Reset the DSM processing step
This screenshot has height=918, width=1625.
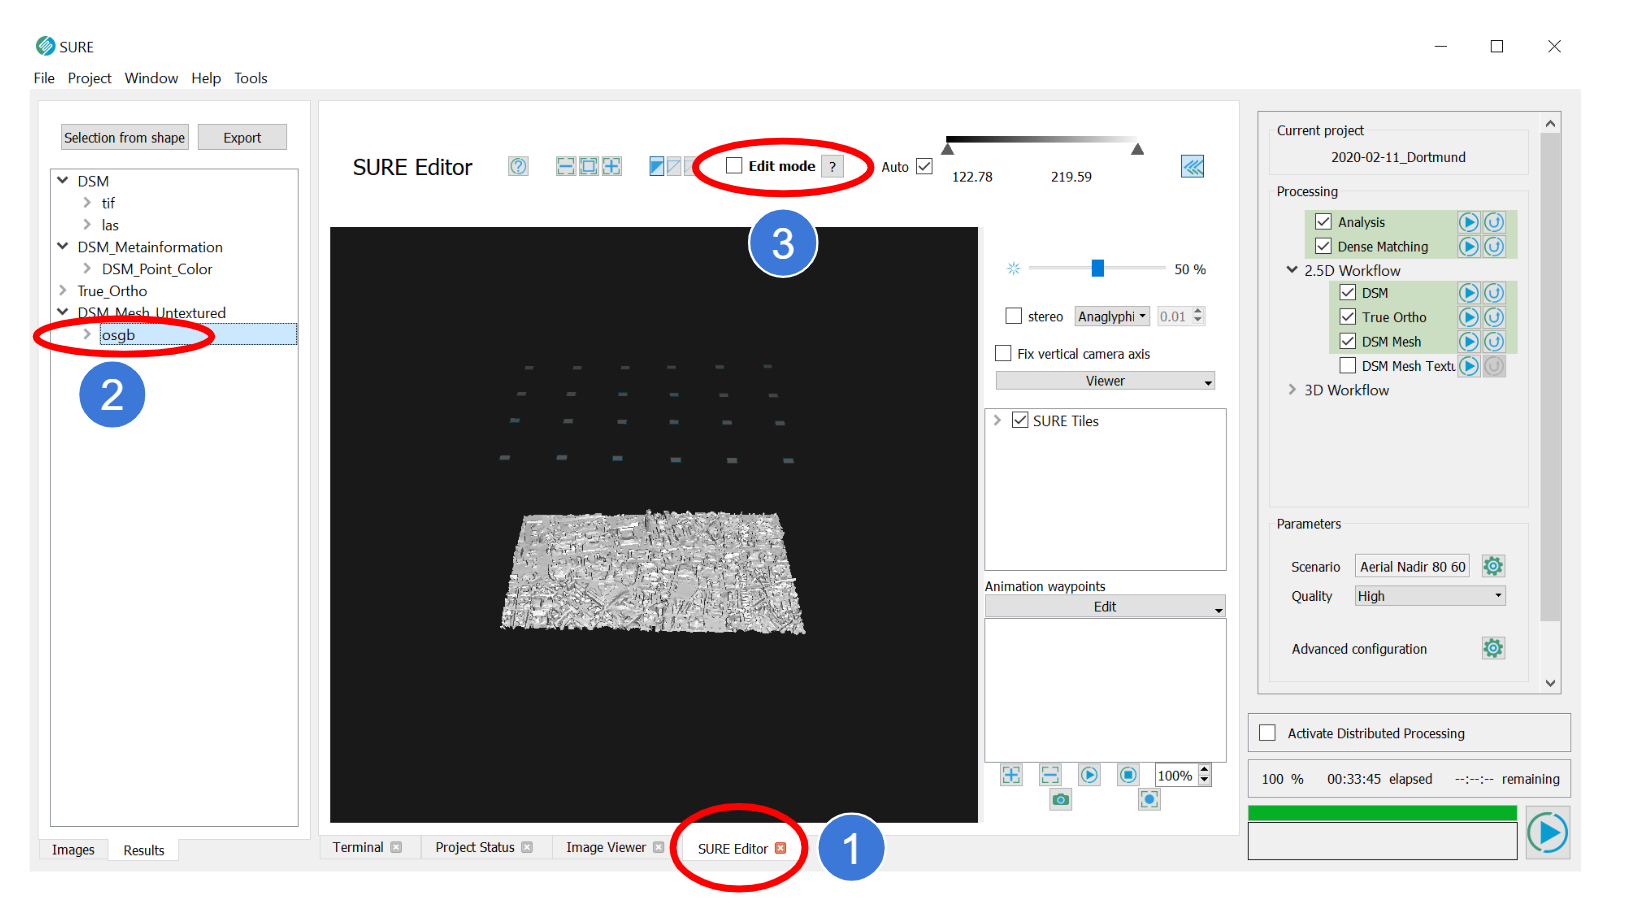(1494, 293)
